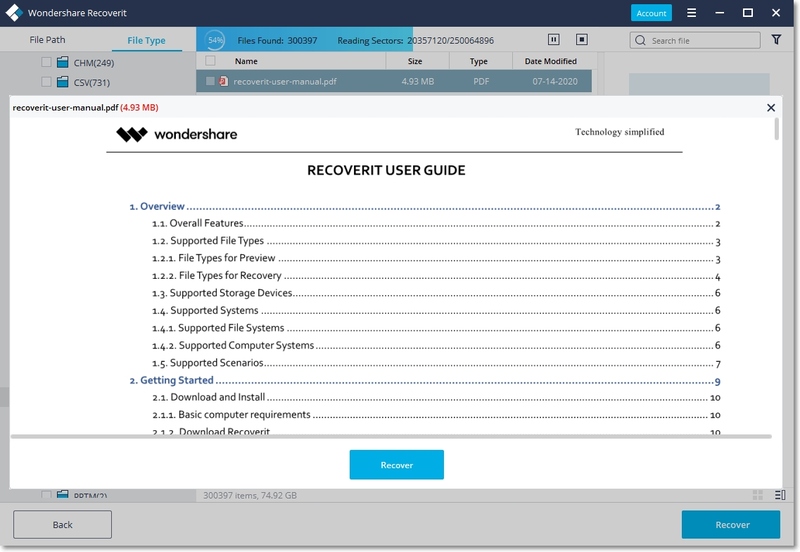Click the Account button in title bar
800x552 pixels.
click(x=651, y=13)
